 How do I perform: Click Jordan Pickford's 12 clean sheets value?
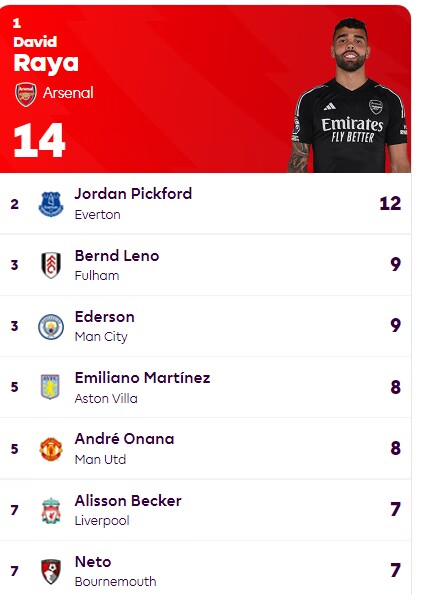(x=390, y=204)
